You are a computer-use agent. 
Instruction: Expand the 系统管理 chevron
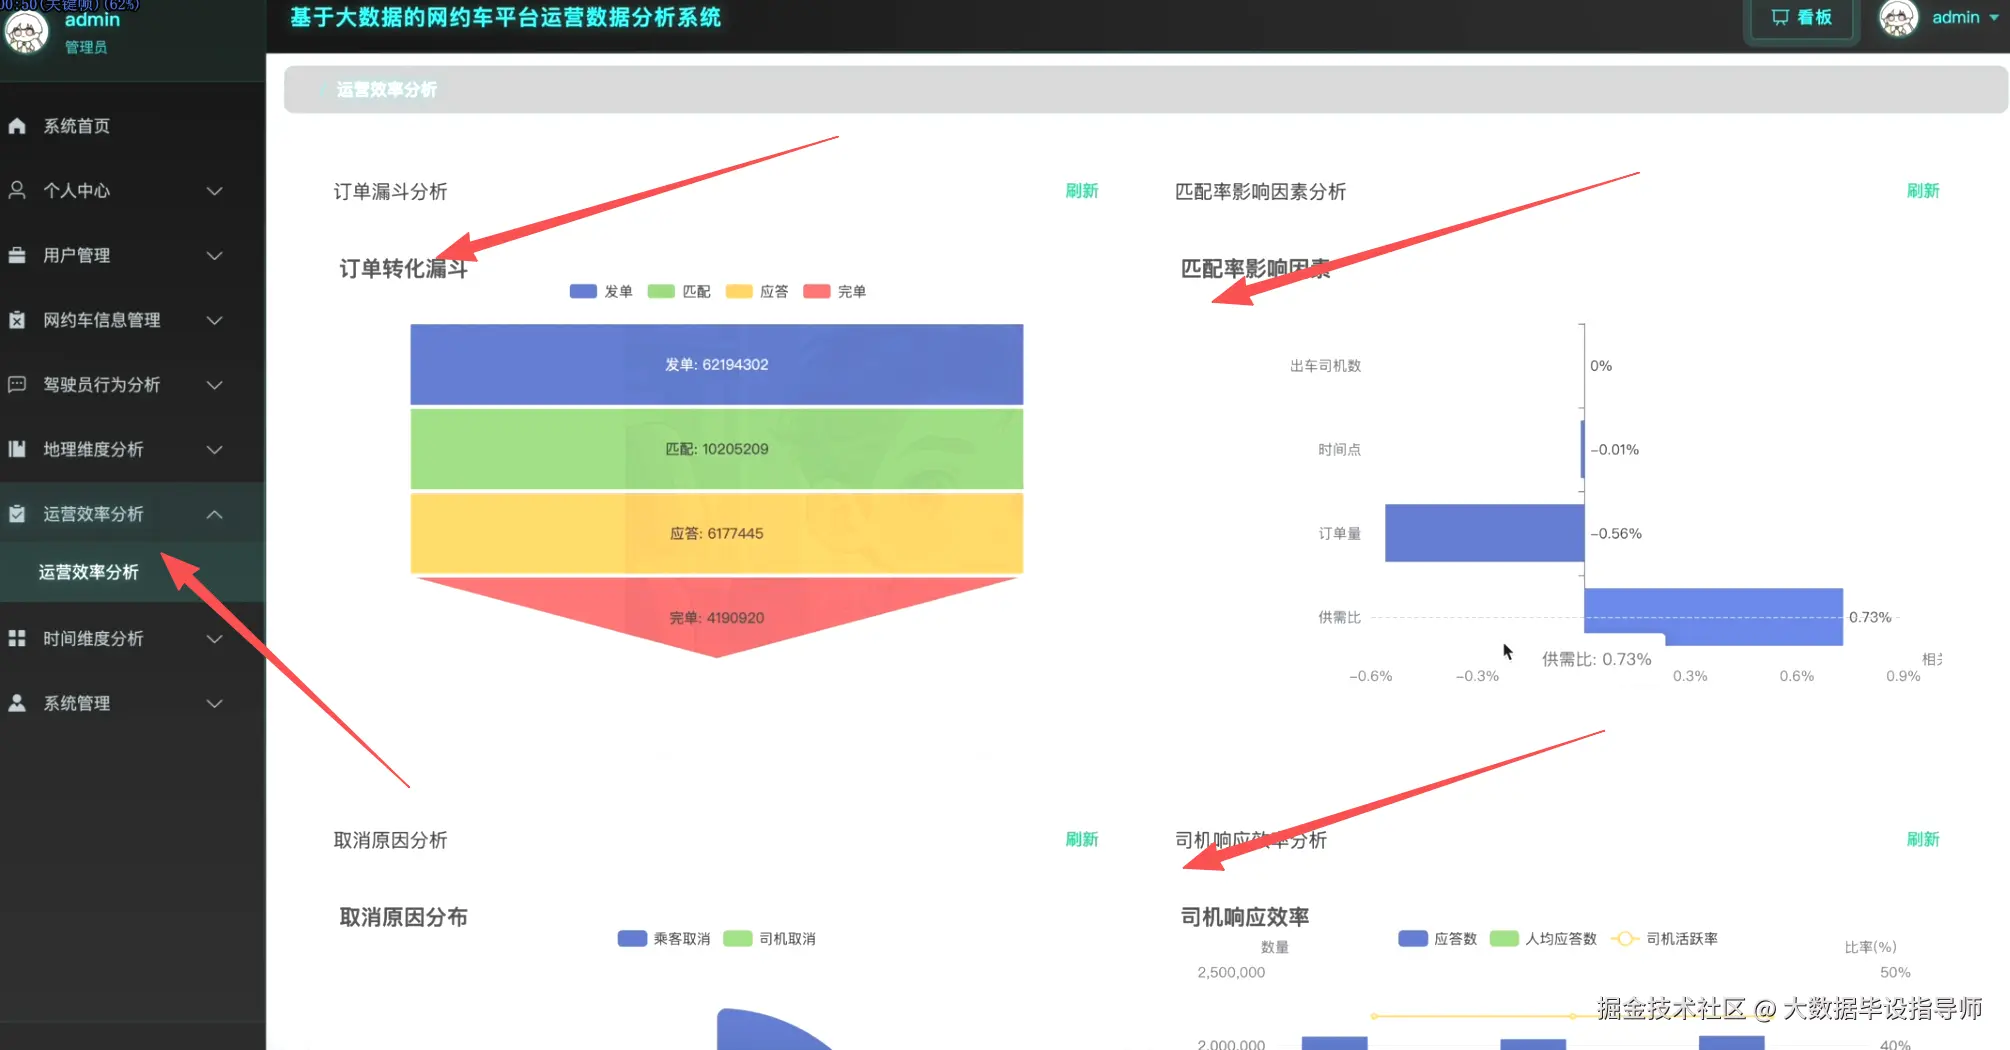click(214, 703)
